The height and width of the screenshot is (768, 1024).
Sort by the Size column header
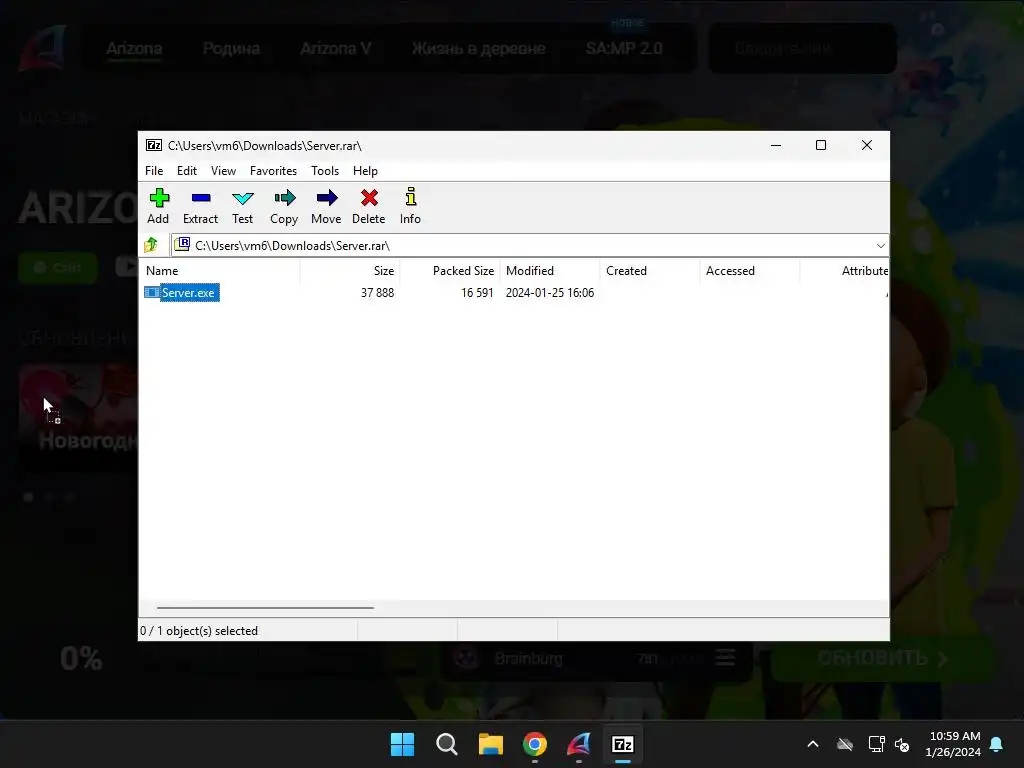(x=350, y=270)
